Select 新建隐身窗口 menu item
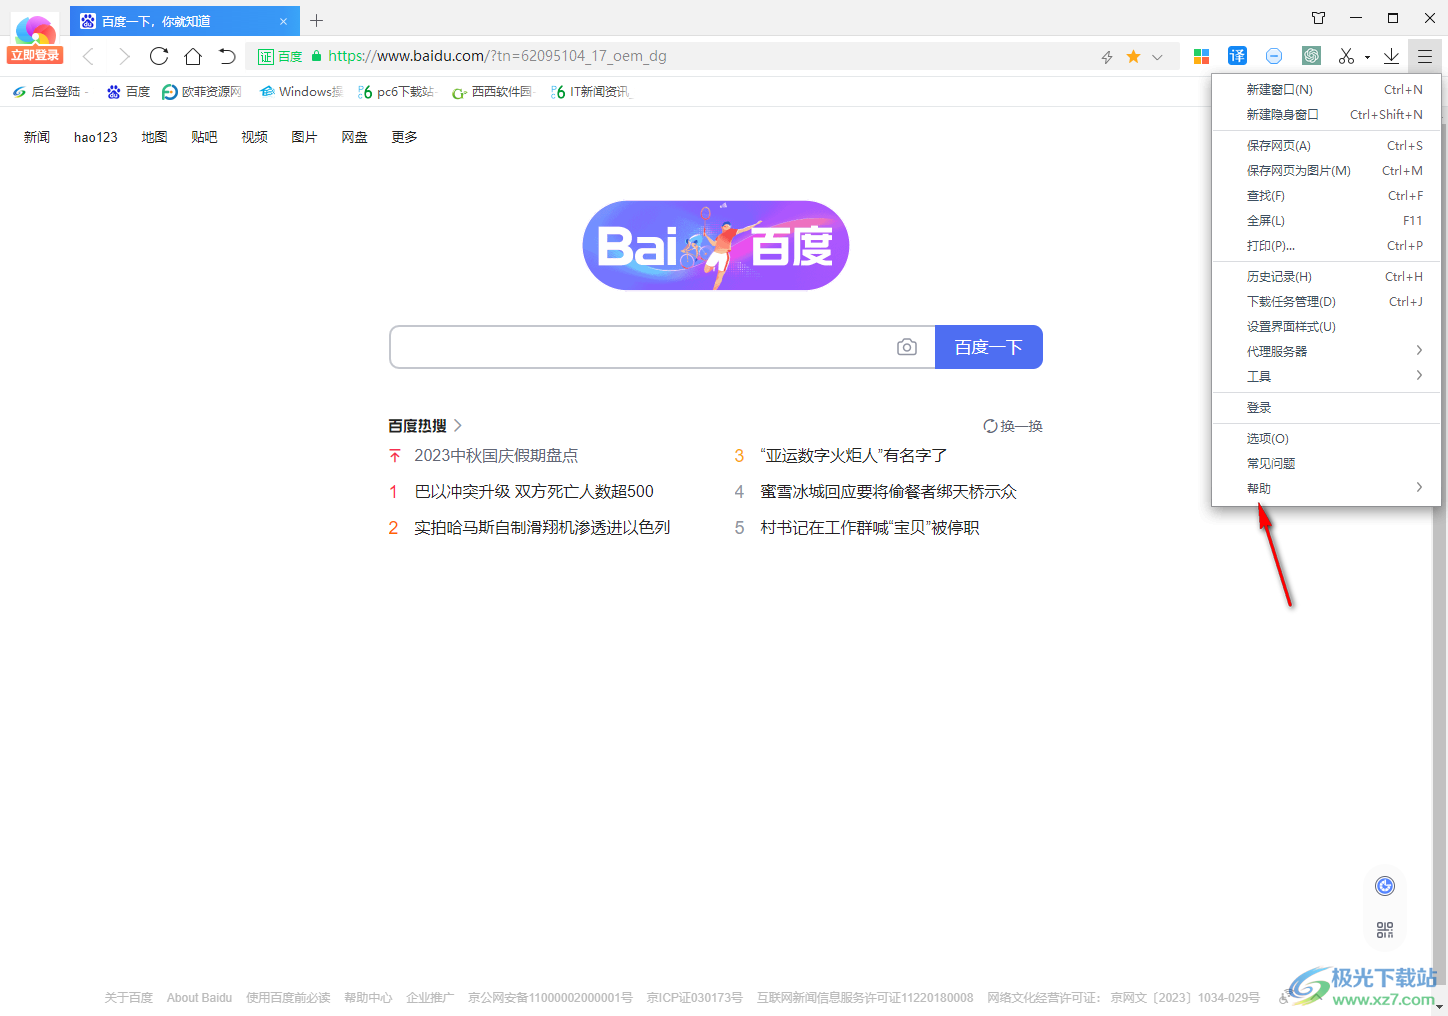 [x=1326, y=115]
